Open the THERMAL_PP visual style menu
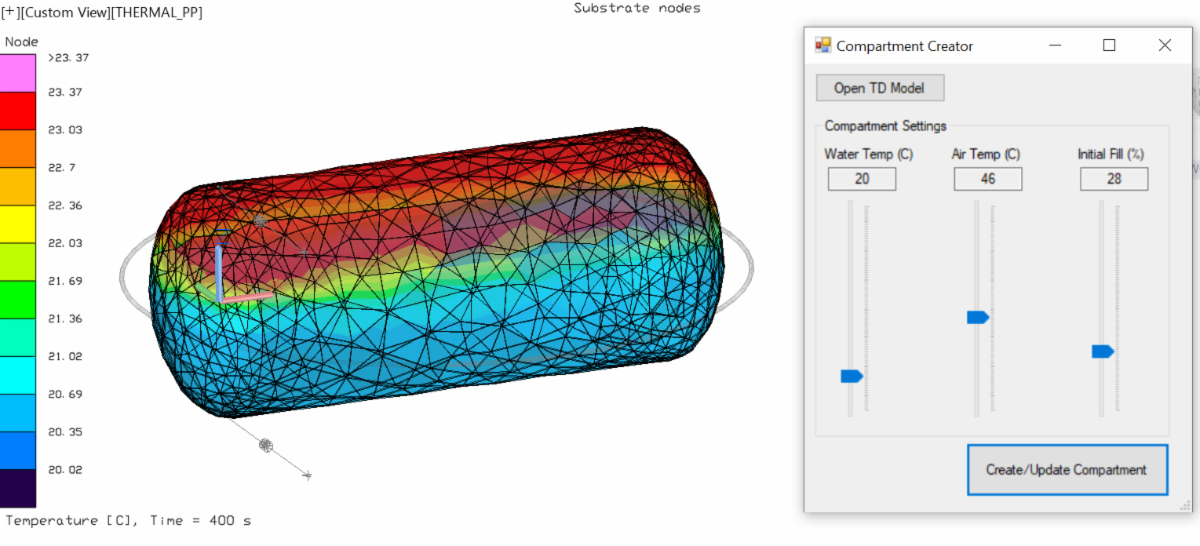The height and width of the screenshot is (546, 1200). [158, 13]
